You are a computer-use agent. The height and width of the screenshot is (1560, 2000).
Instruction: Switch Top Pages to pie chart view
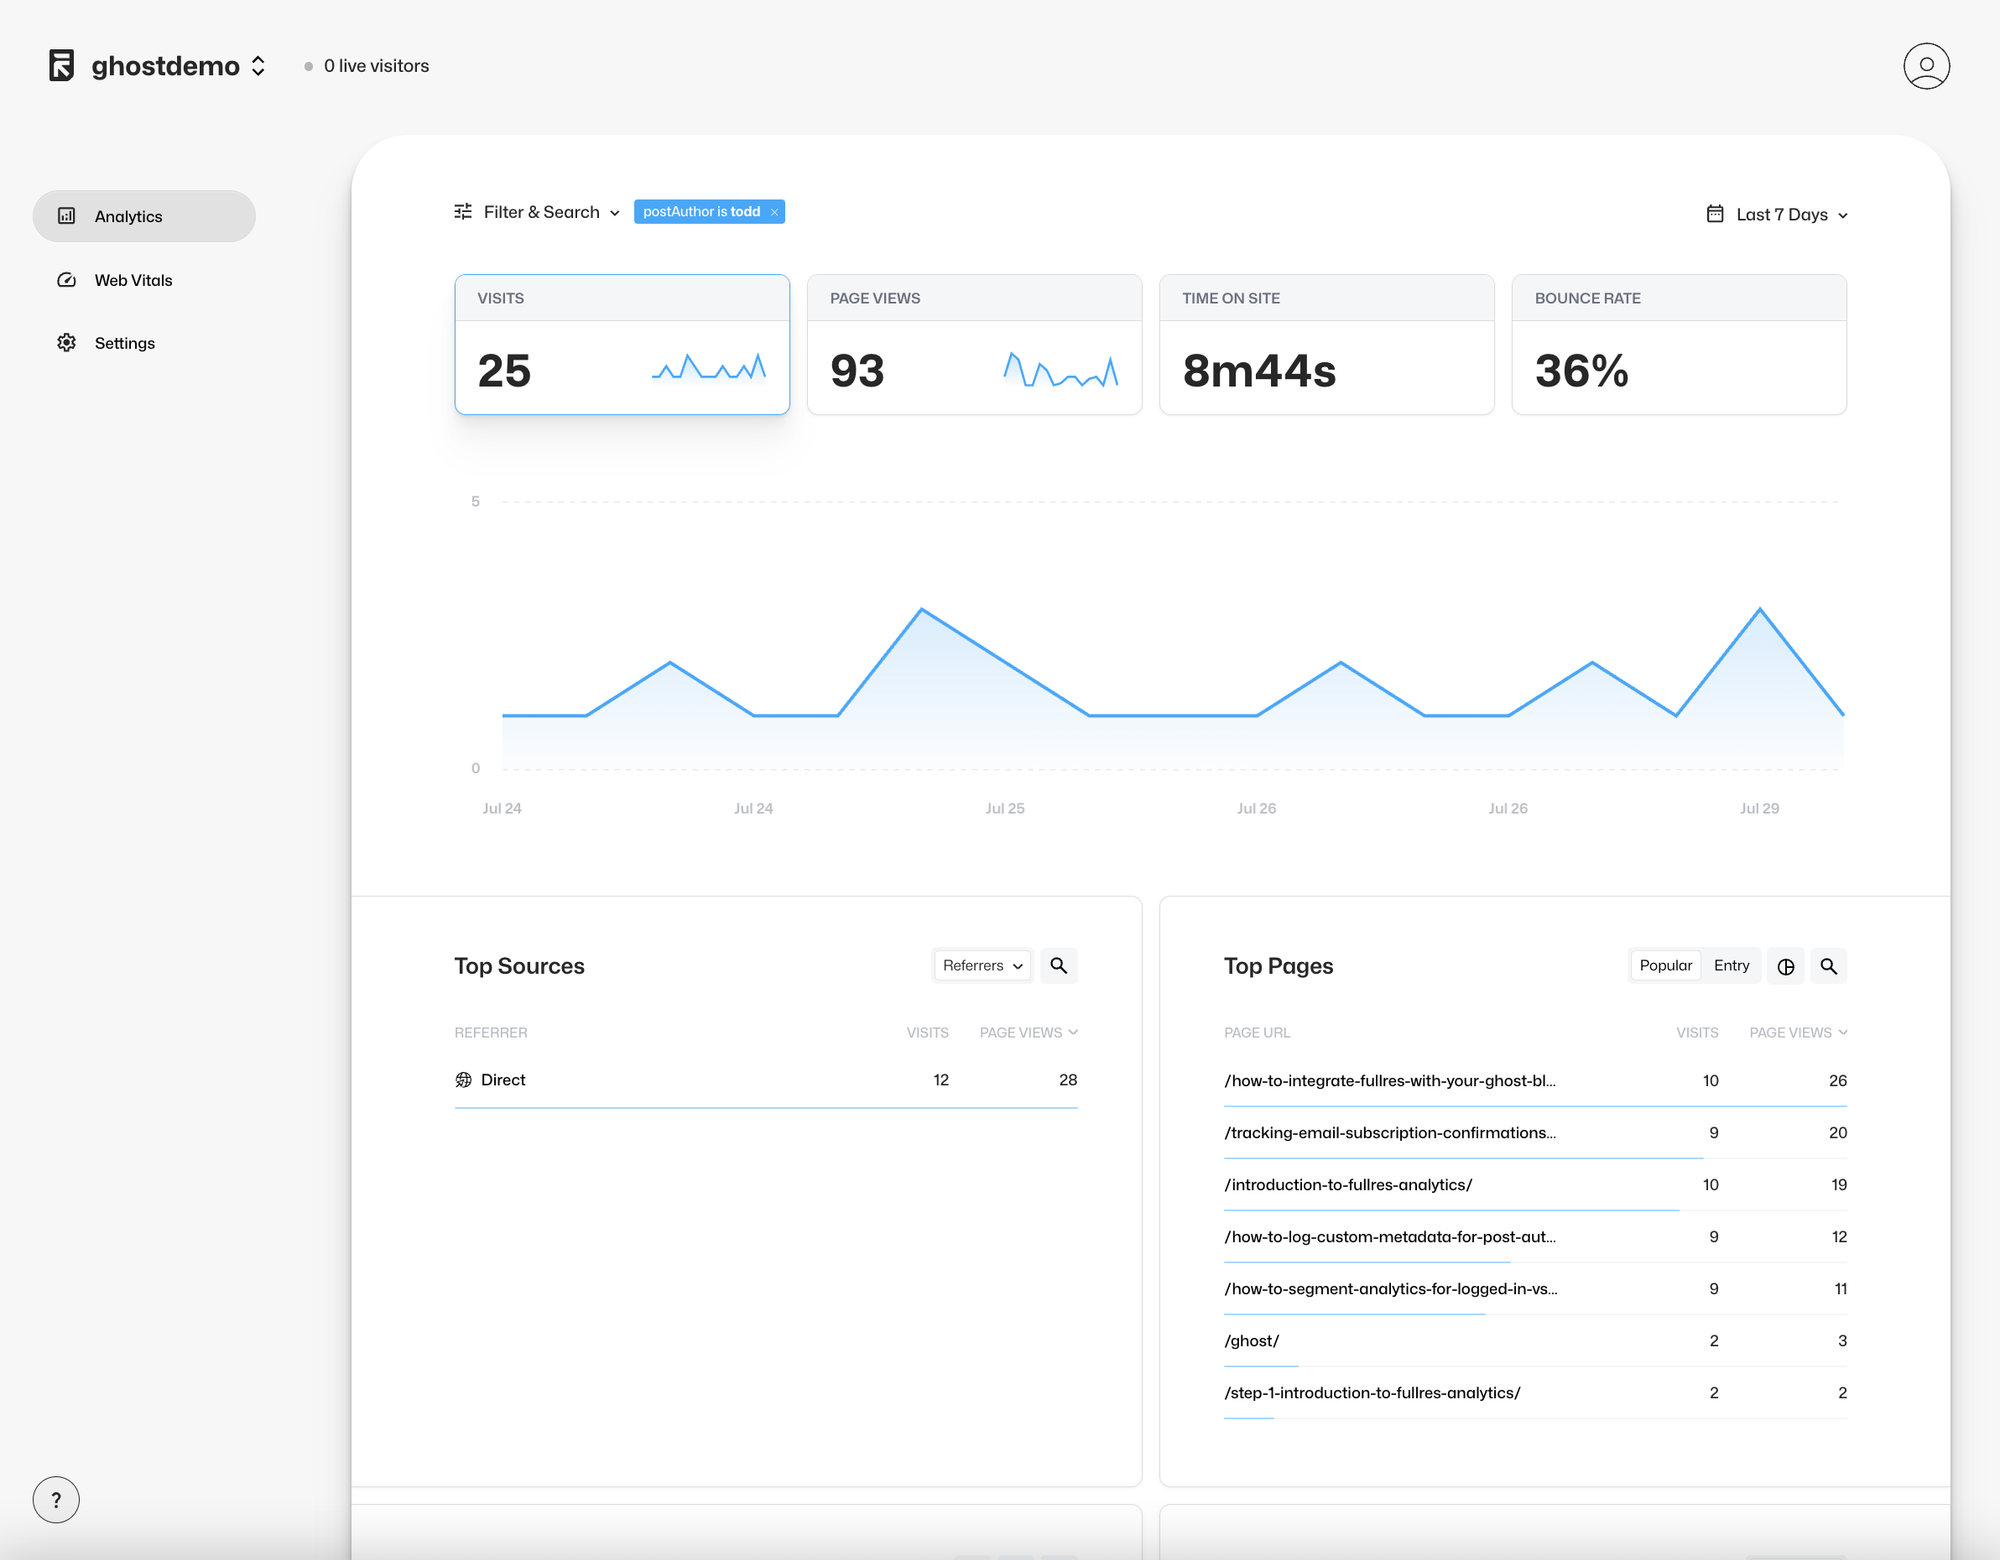(1786, 967)
